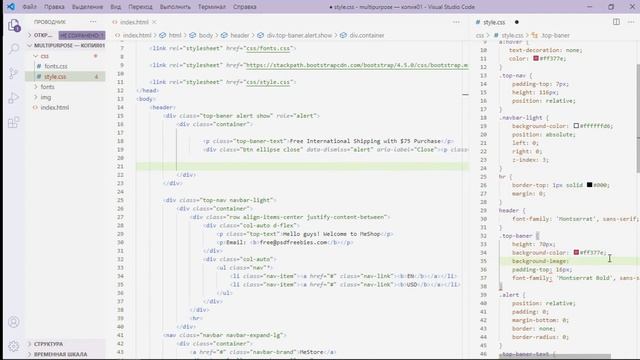This screenshot has width=640, height=360.
Task: Click the .alert selector in style.css
Action: coord(508,295)
